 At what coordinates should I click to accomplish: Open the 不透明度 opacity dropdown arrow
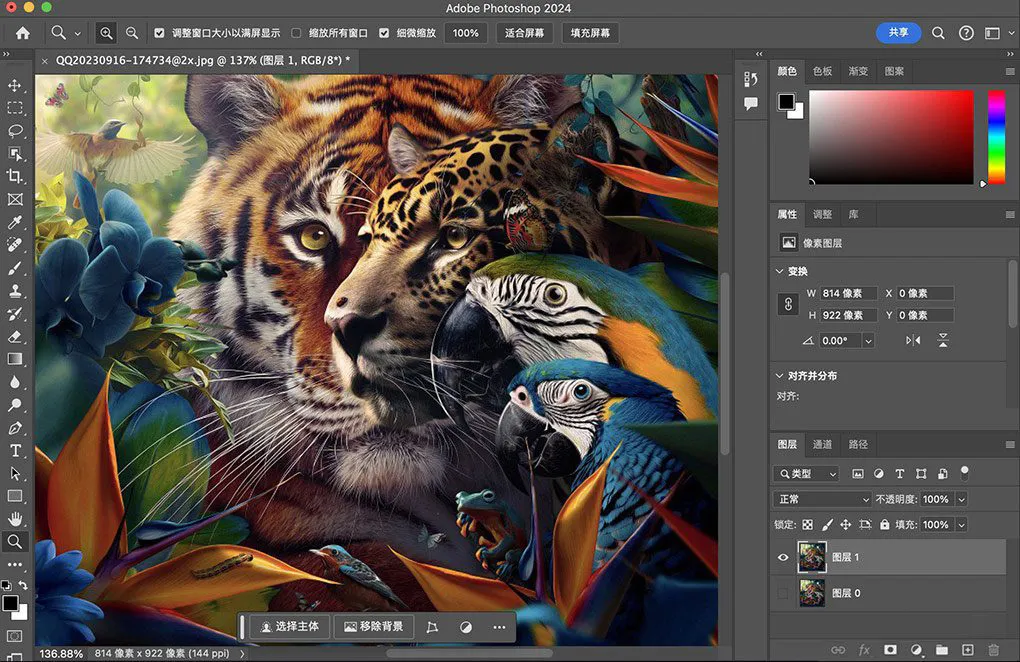click(x=961, y=499)
